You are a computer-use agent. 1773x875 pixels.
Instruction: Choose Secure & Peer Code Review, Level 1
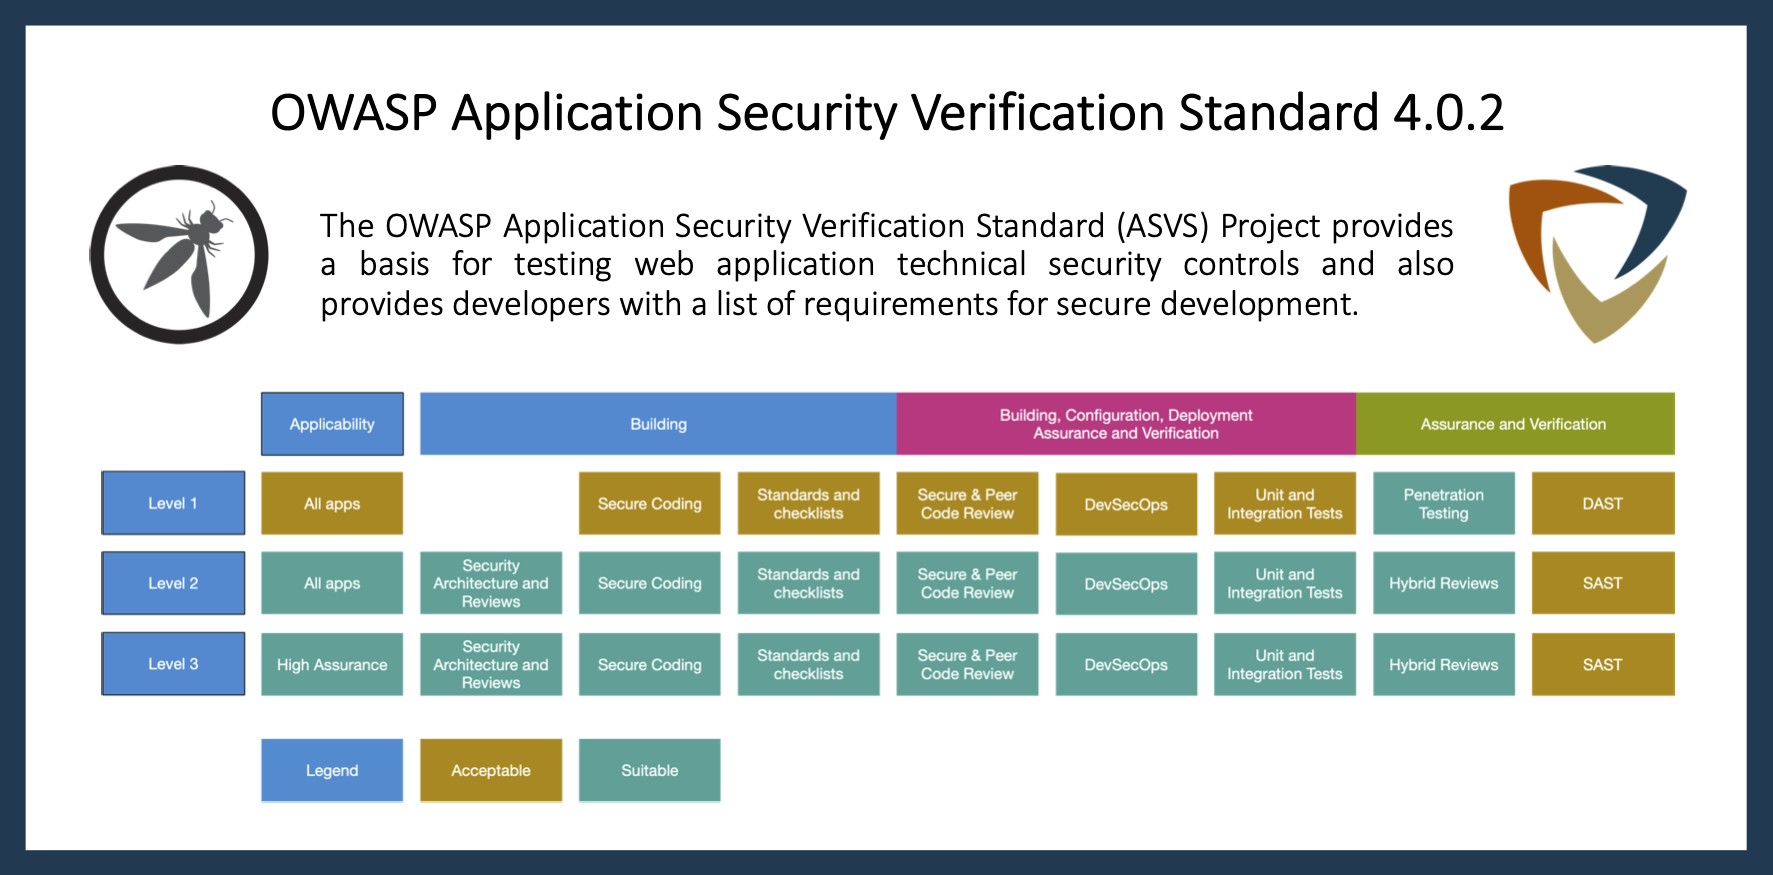[967, 503]
